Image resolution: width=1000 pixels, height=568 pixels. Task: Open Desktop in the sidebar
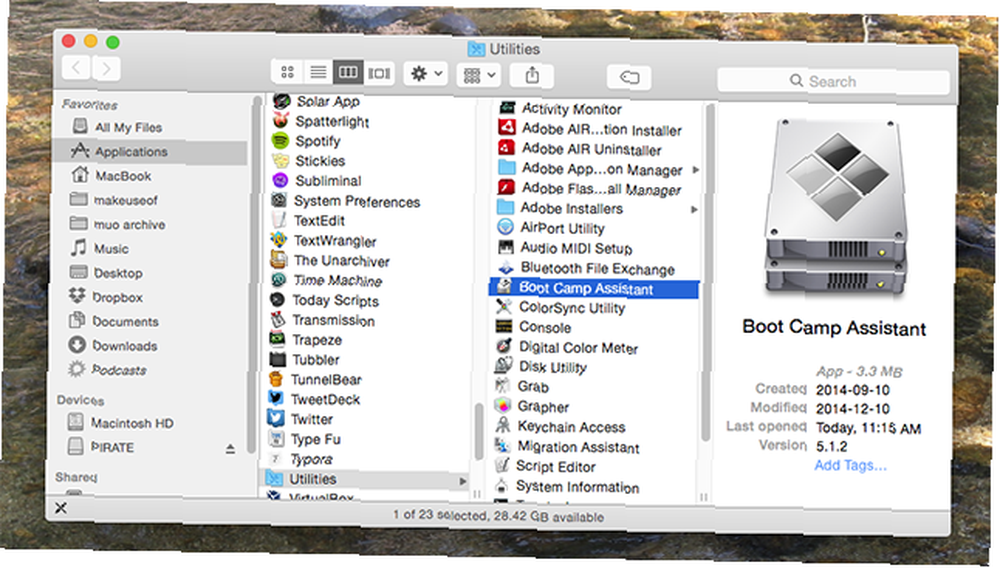(118, 273)
